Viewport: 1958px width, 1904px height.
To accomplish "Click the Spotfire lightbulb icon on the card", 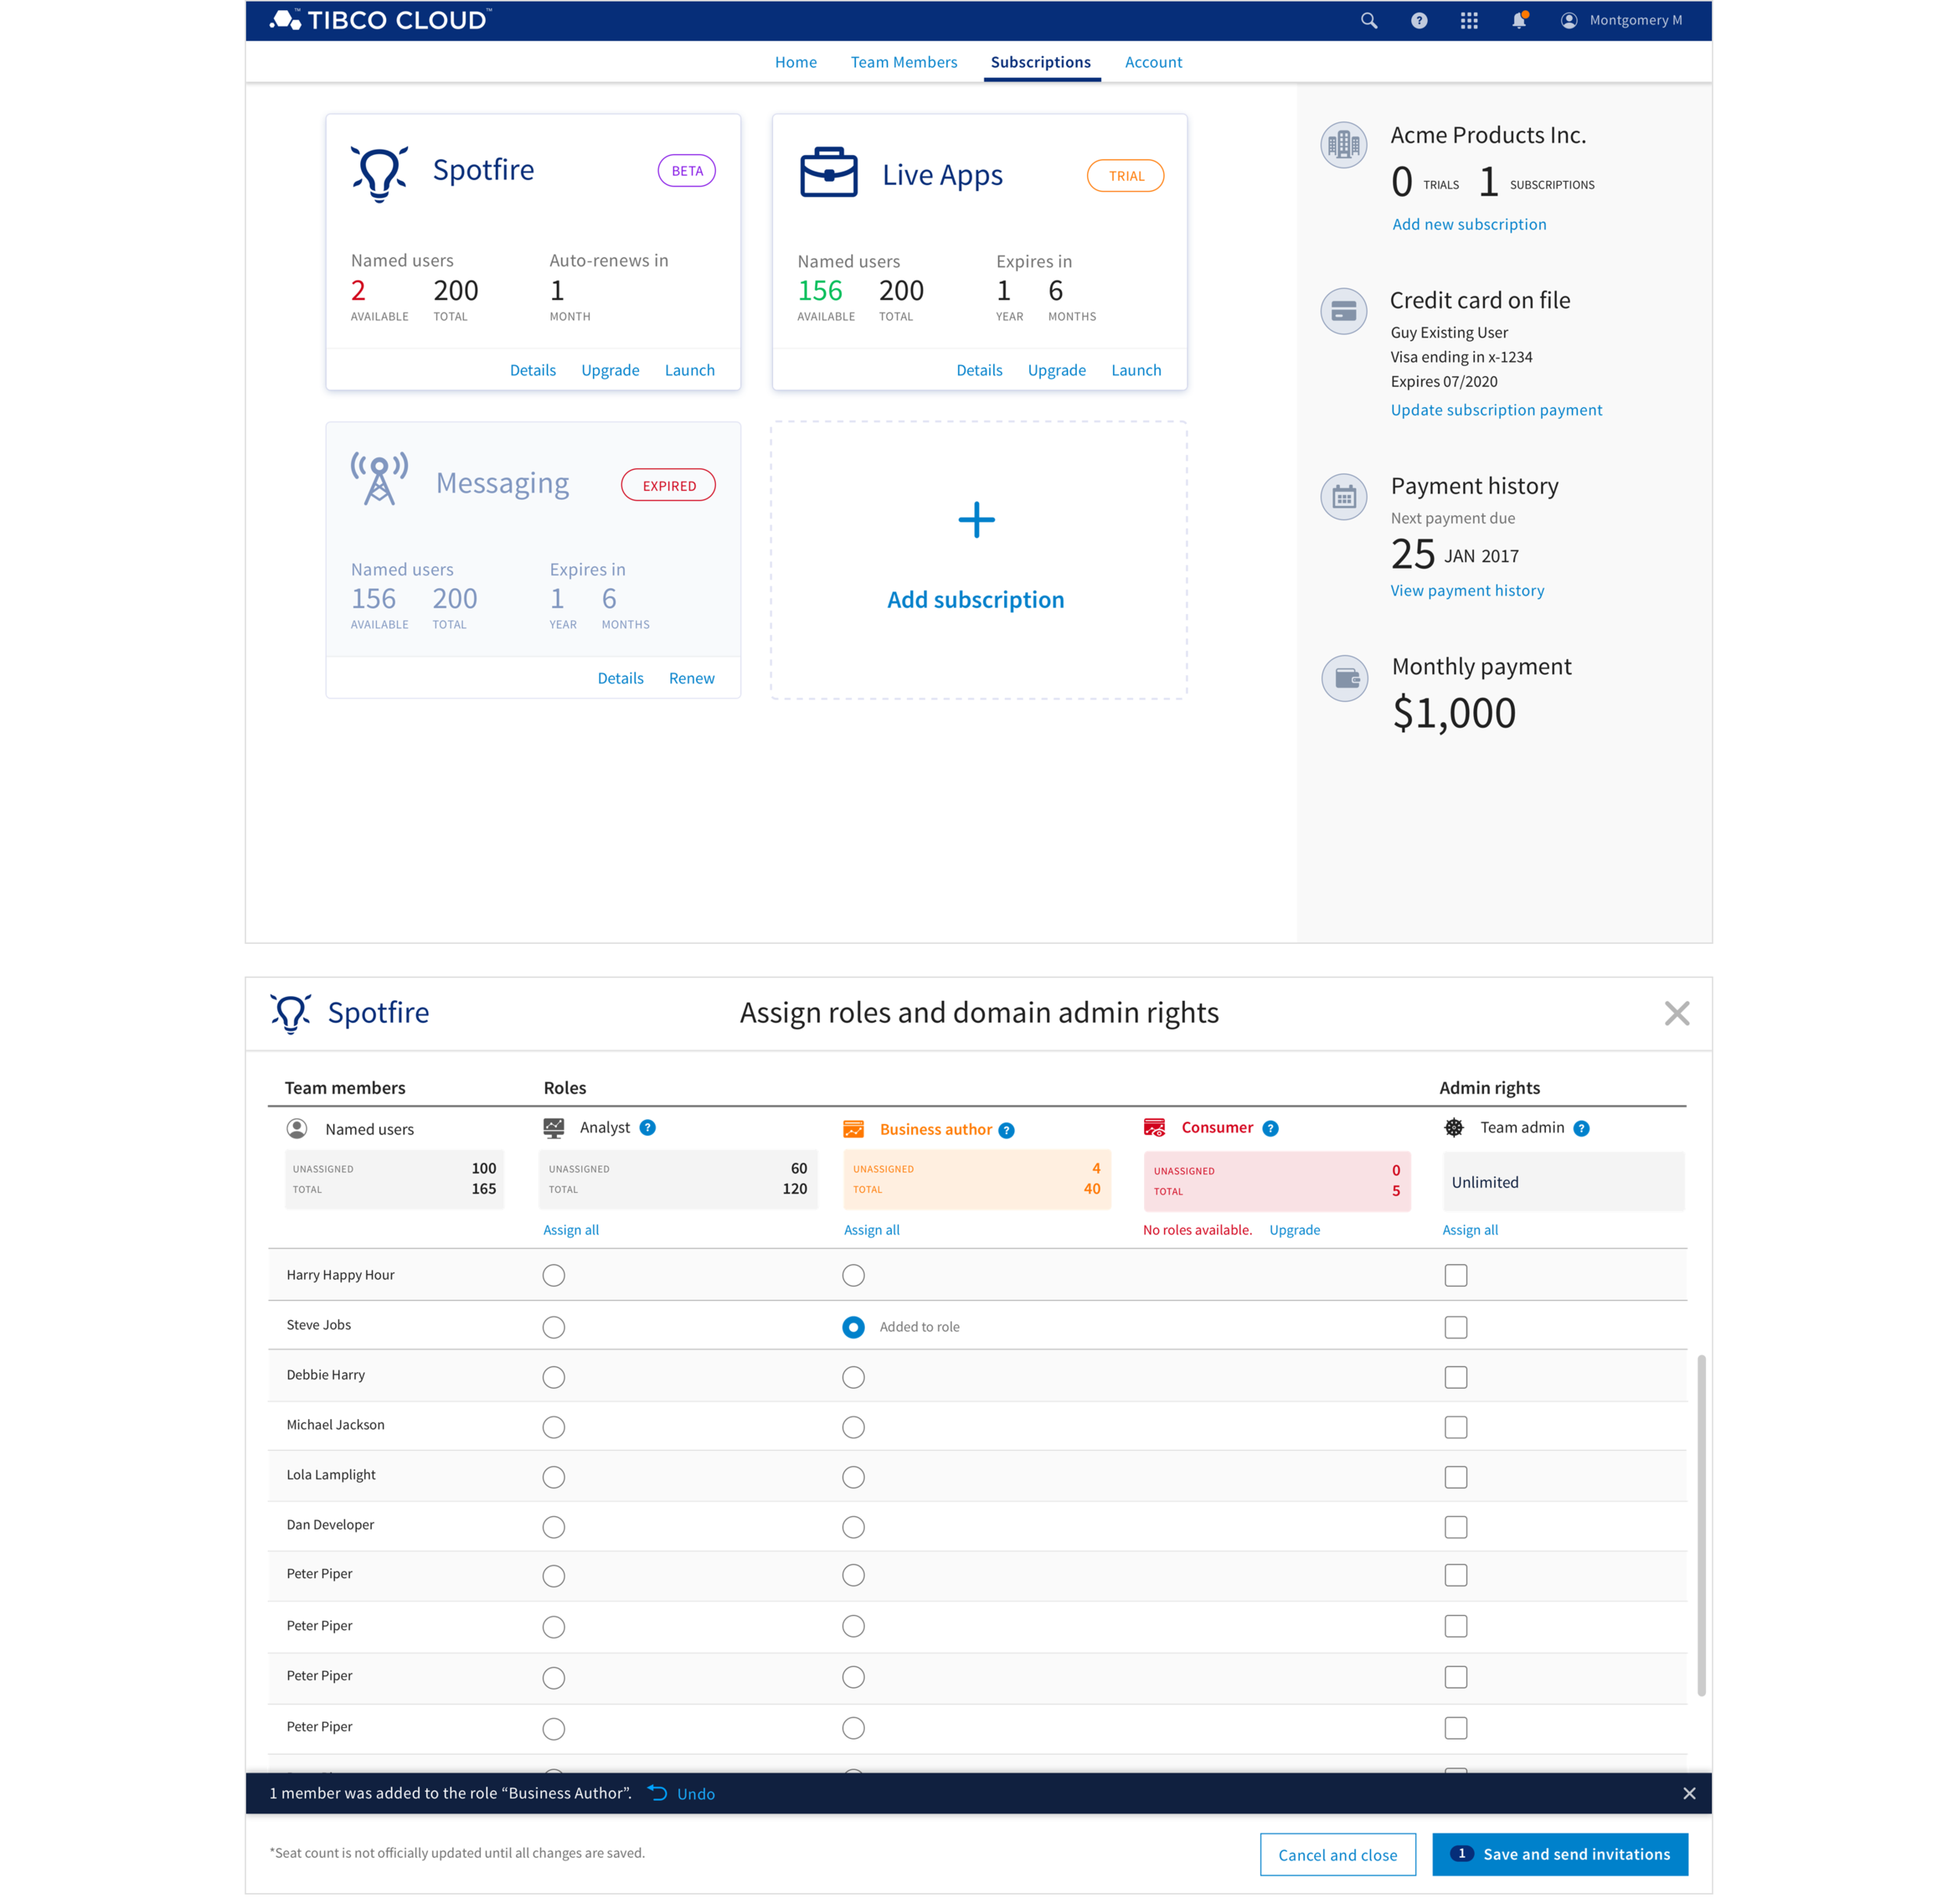I will (x=379, y=174).
